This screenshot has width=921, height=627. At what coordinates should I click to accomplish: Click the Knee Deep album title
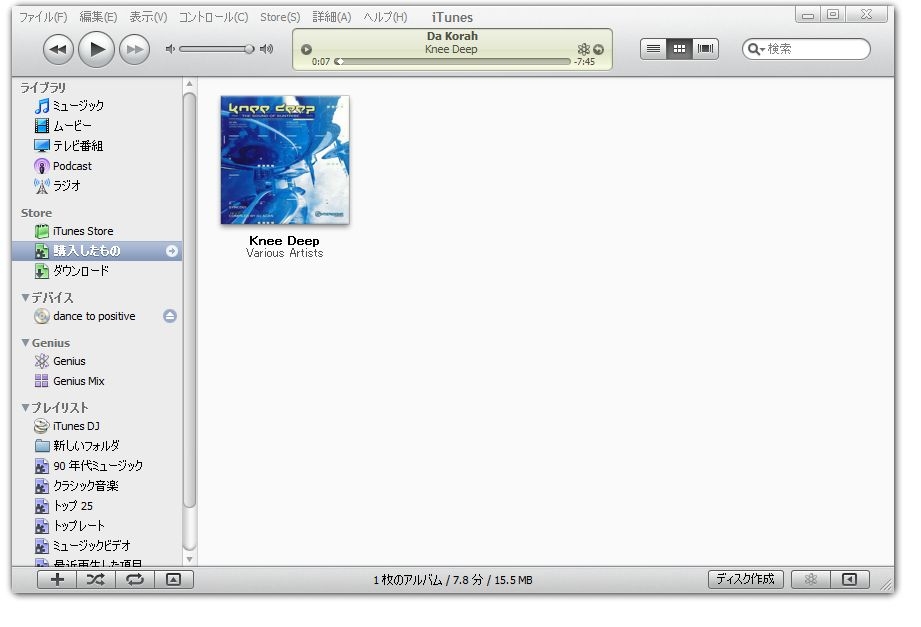coord(284,240)
